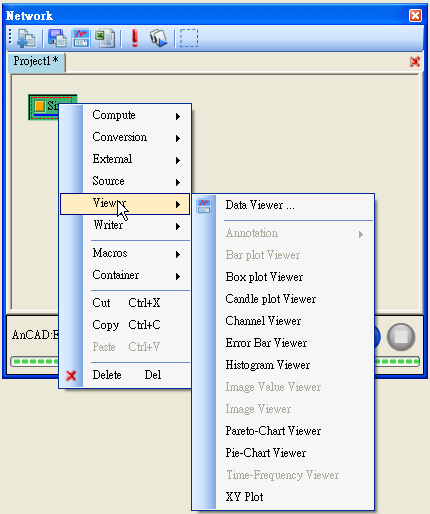Click the run pages toolbar icon
The width and height of the screenshot is (430, 514).
coord(158,38)
